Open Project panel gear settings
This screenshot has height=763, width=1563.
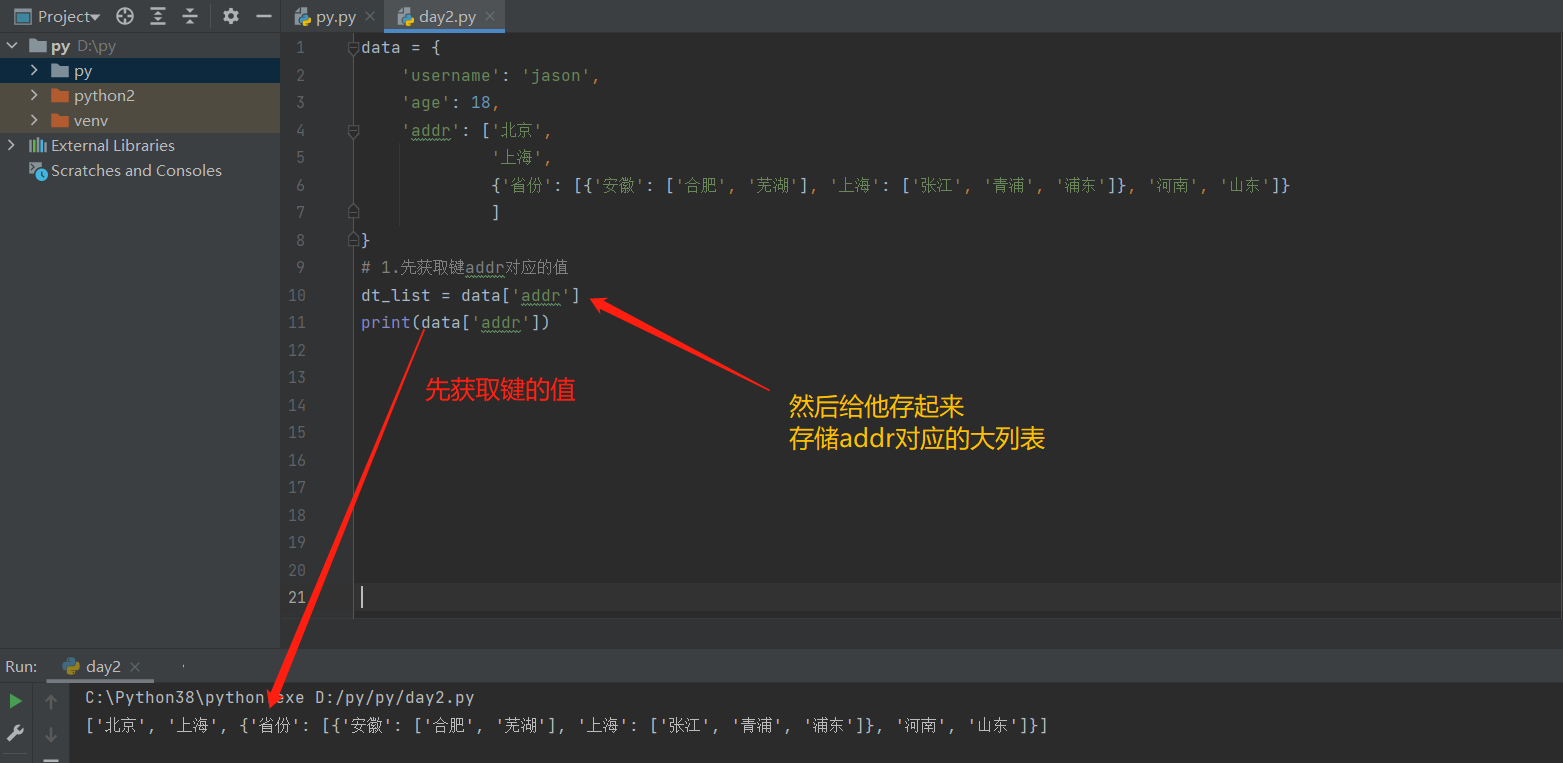coord(231,16)
